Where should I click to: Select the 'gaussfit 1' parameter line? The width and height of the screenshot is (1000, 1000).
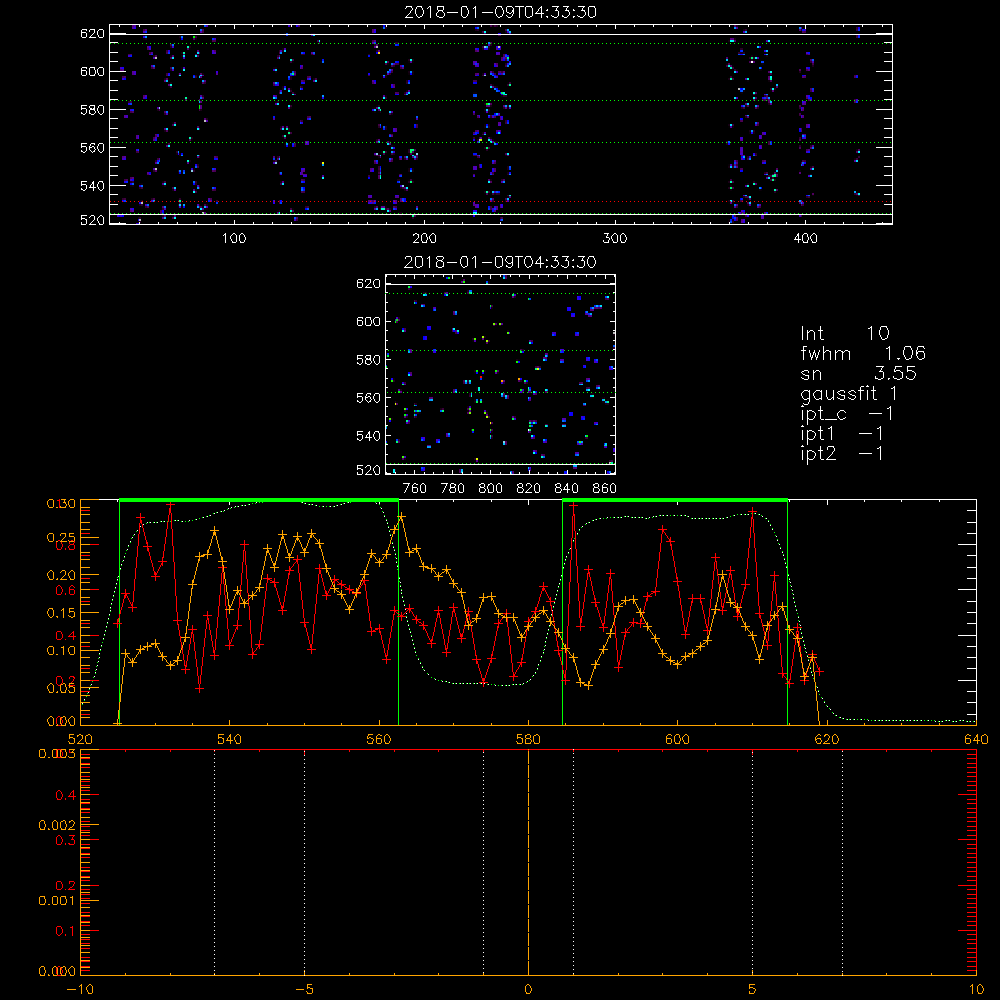tap(849, 393)
